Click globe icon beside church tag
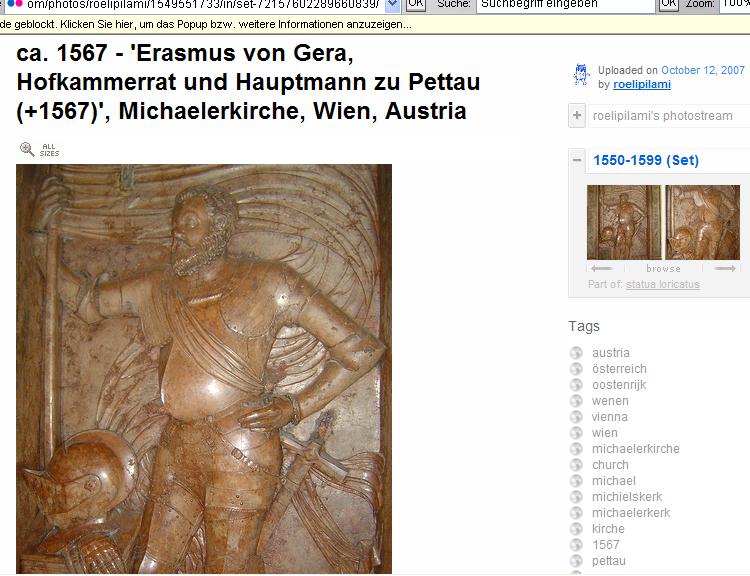The image size is (750, 576). pyautogui.click(x=576, y=465)
